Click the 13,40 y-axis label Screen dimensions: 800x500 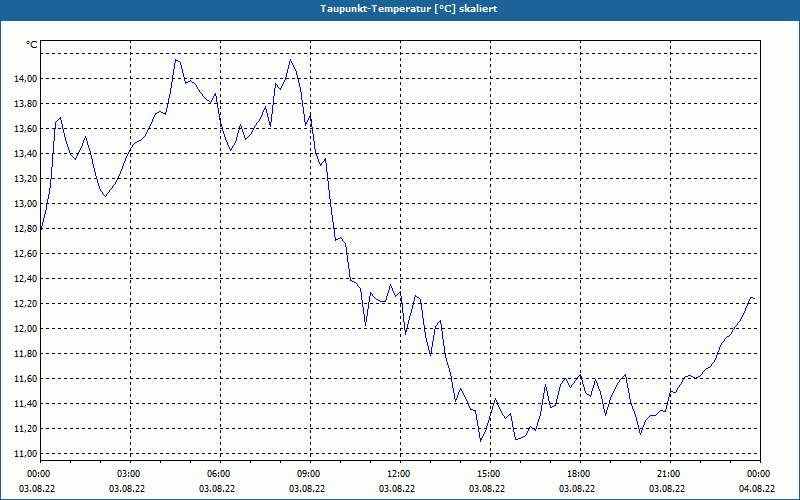[27, 154]
